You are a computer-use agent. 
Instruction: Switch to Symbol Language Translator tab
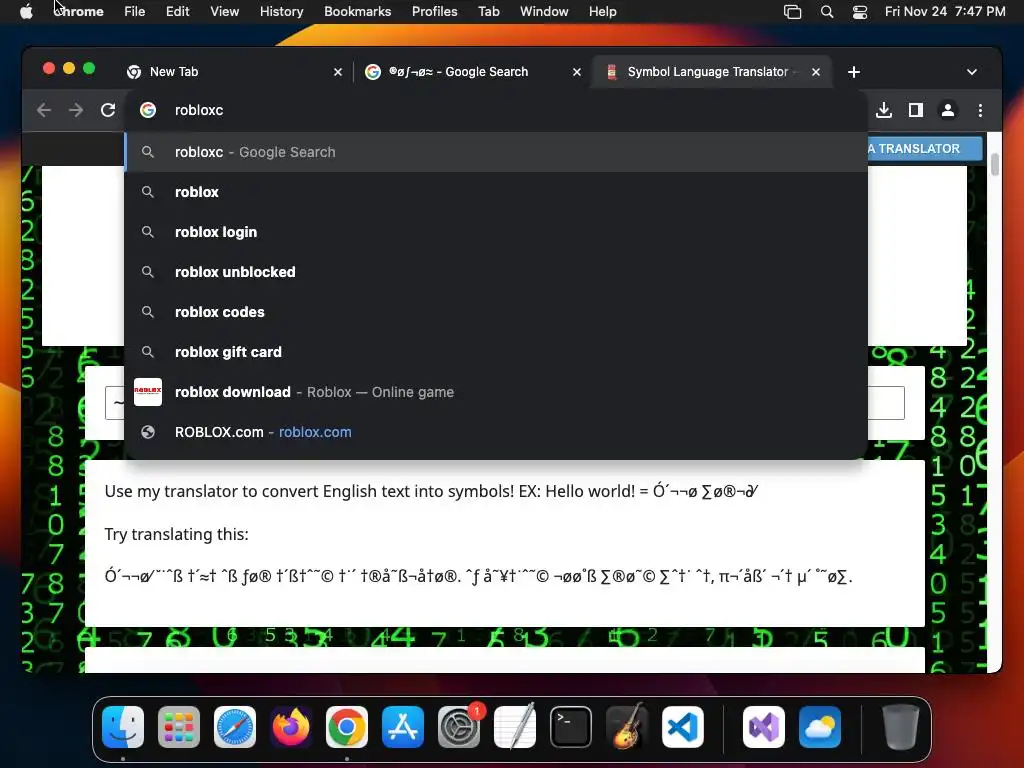click(x=712, y=72)
